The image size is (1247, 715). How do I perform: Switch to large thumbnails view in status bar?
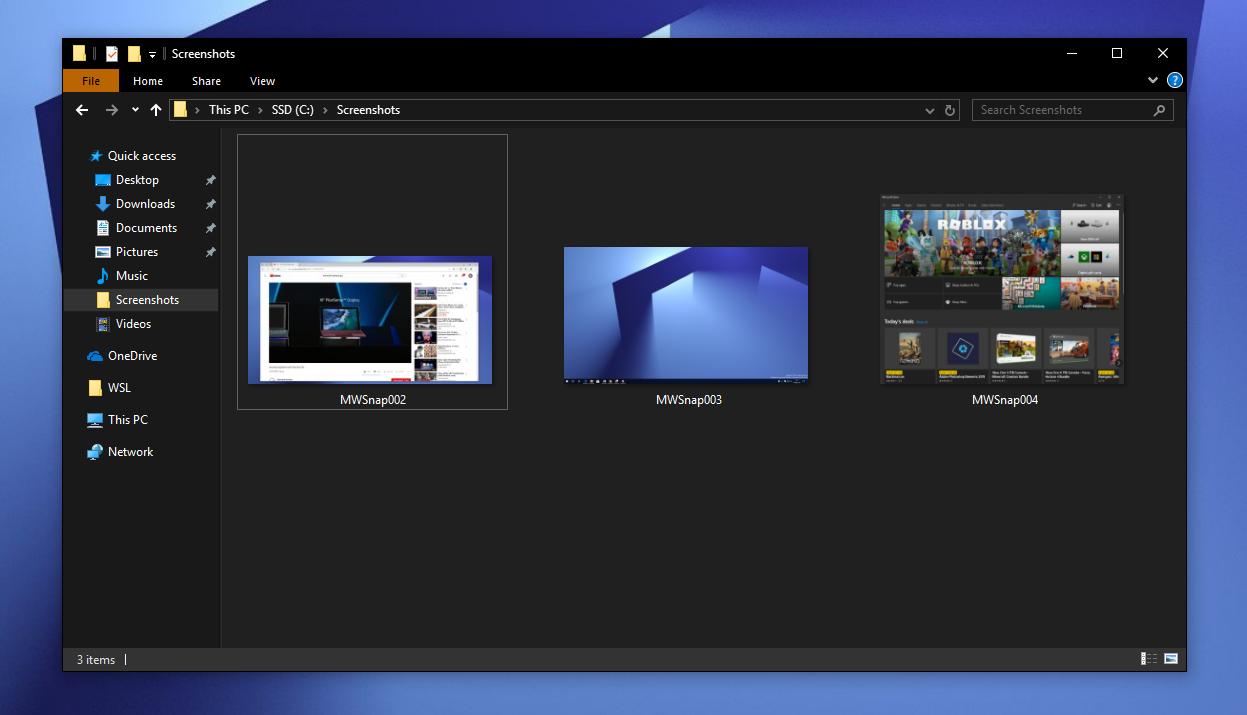1171,659
